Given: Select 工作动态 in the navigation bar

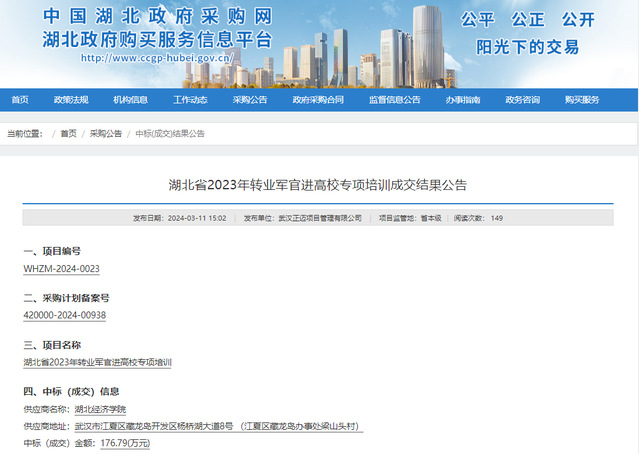Looking at the screenshot, I should pyautogui.click(x=190, y=100).
